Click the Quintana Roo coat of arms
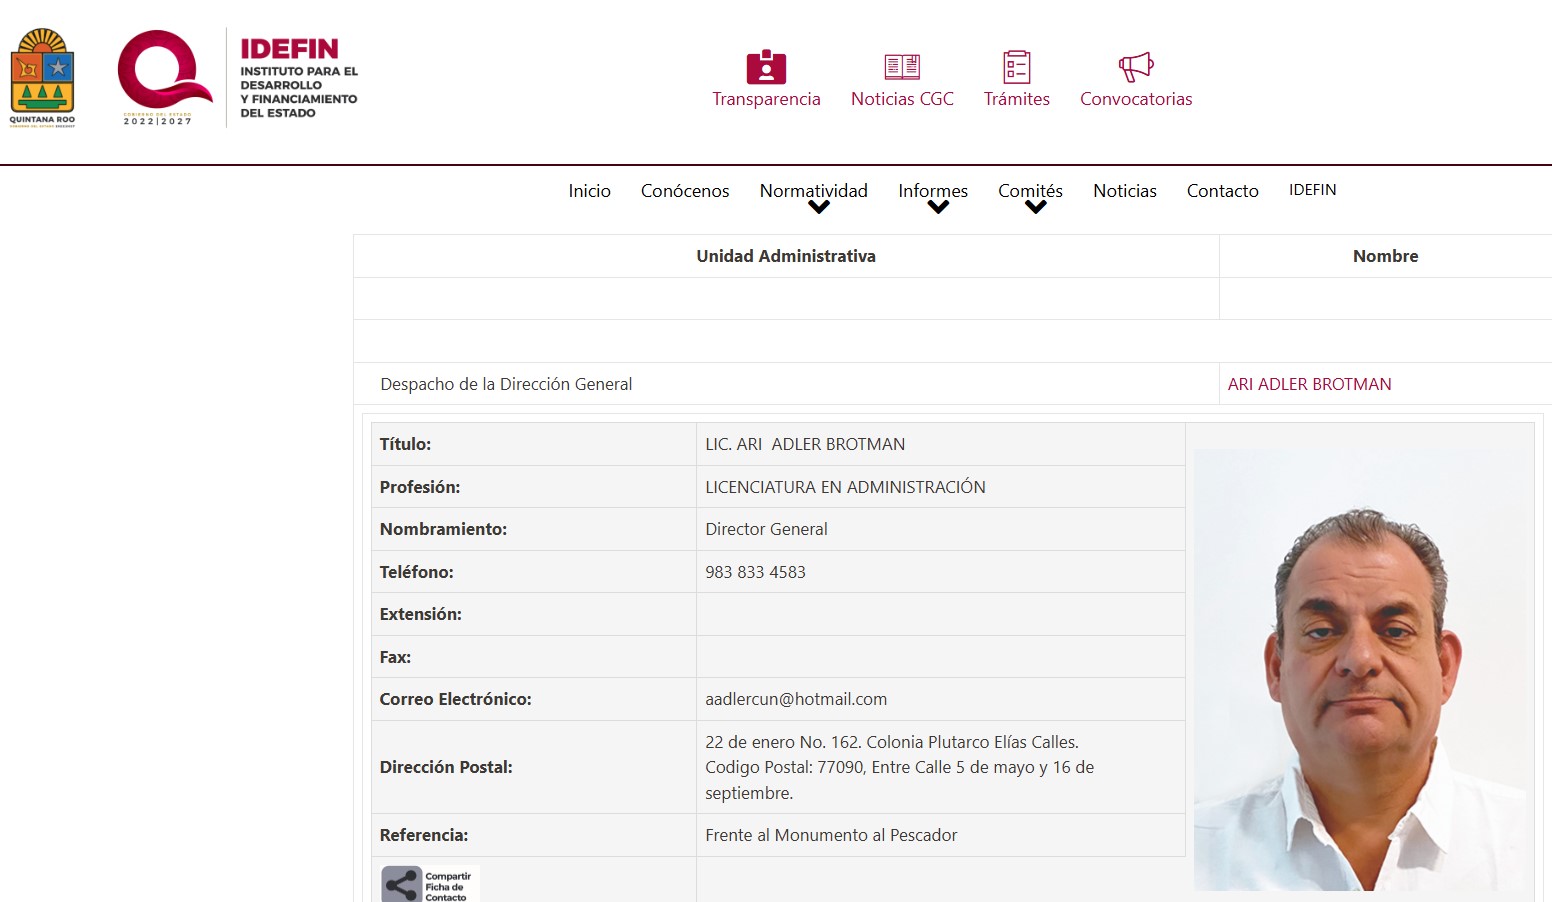 tap(42, 77)
